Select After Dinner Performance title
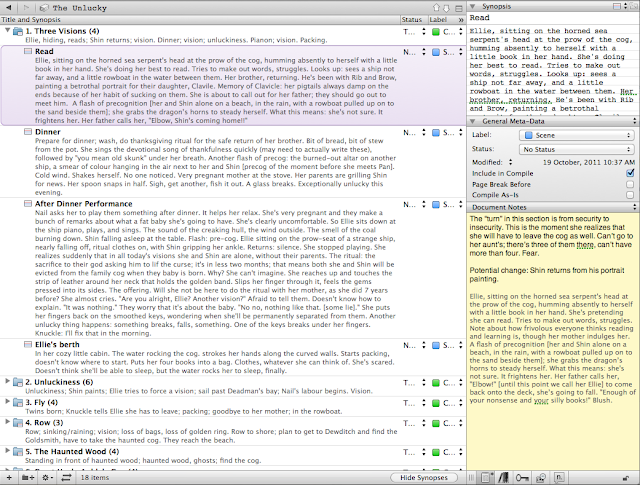This screenshot has height=485, width=640. tap(83, 203)
